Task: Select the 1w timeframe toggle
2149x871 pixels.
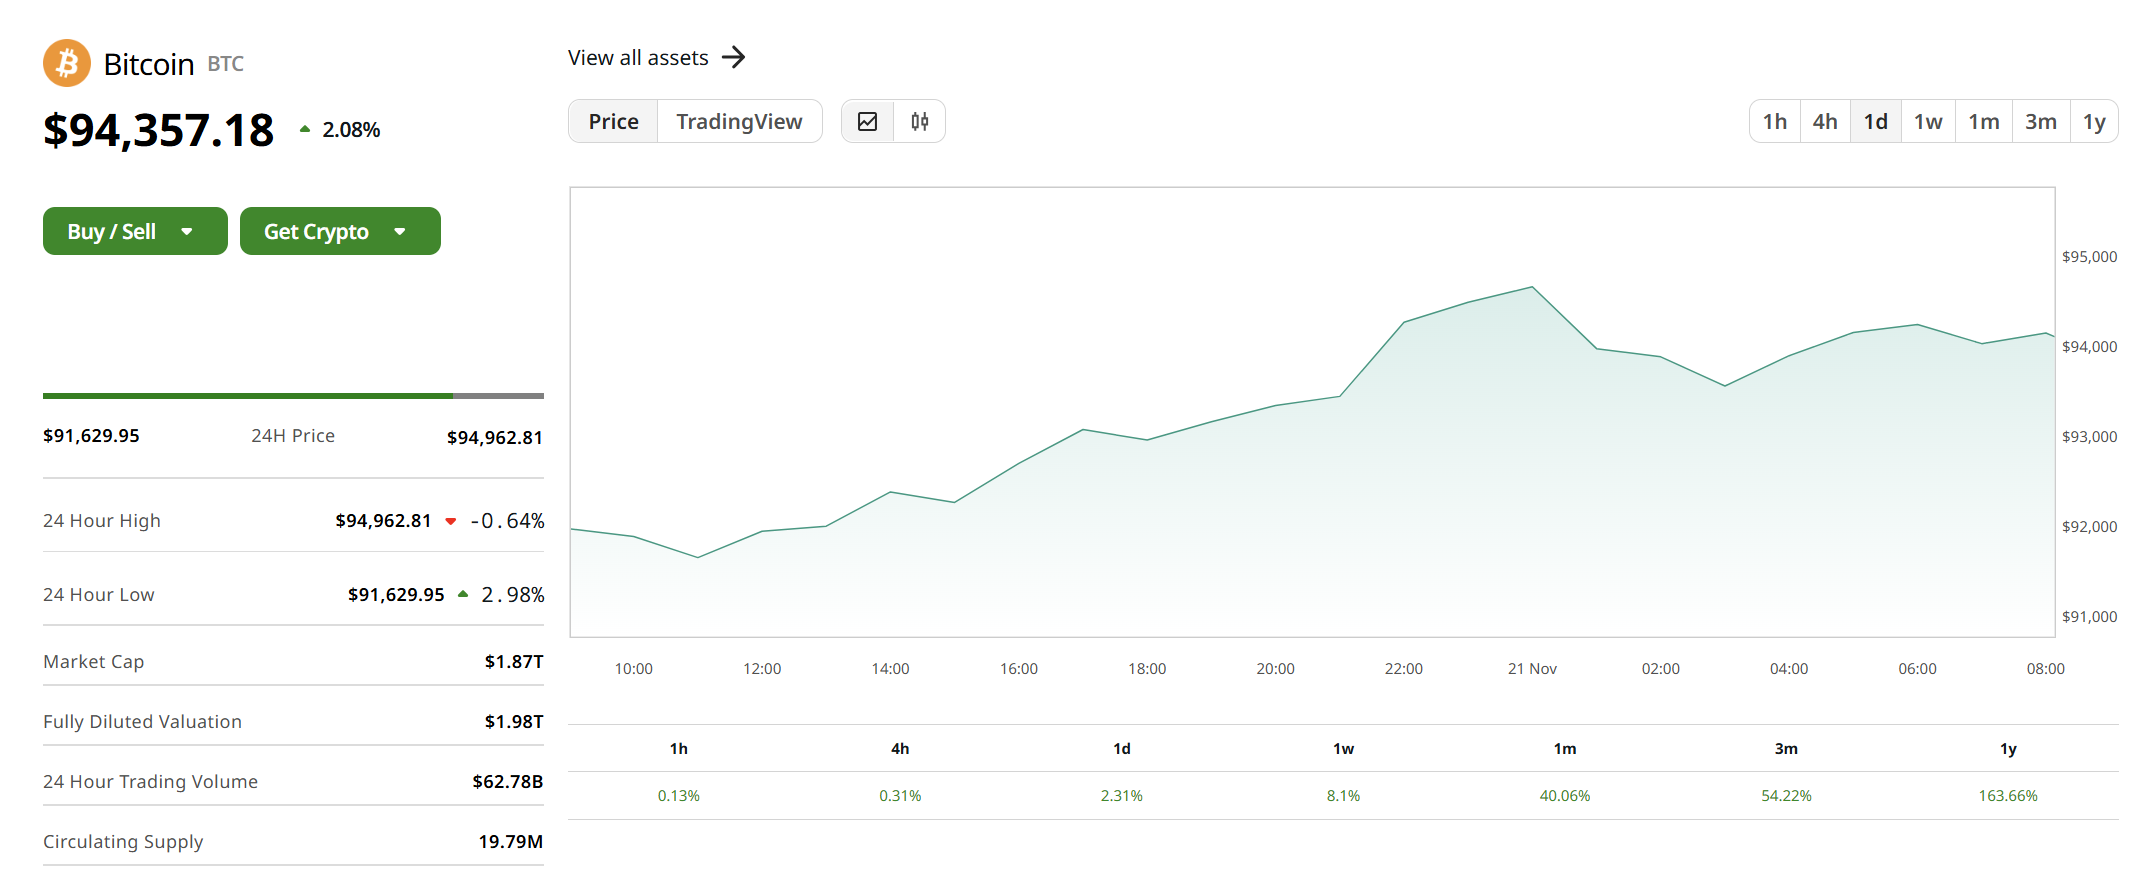Action: pos(1927,121)
